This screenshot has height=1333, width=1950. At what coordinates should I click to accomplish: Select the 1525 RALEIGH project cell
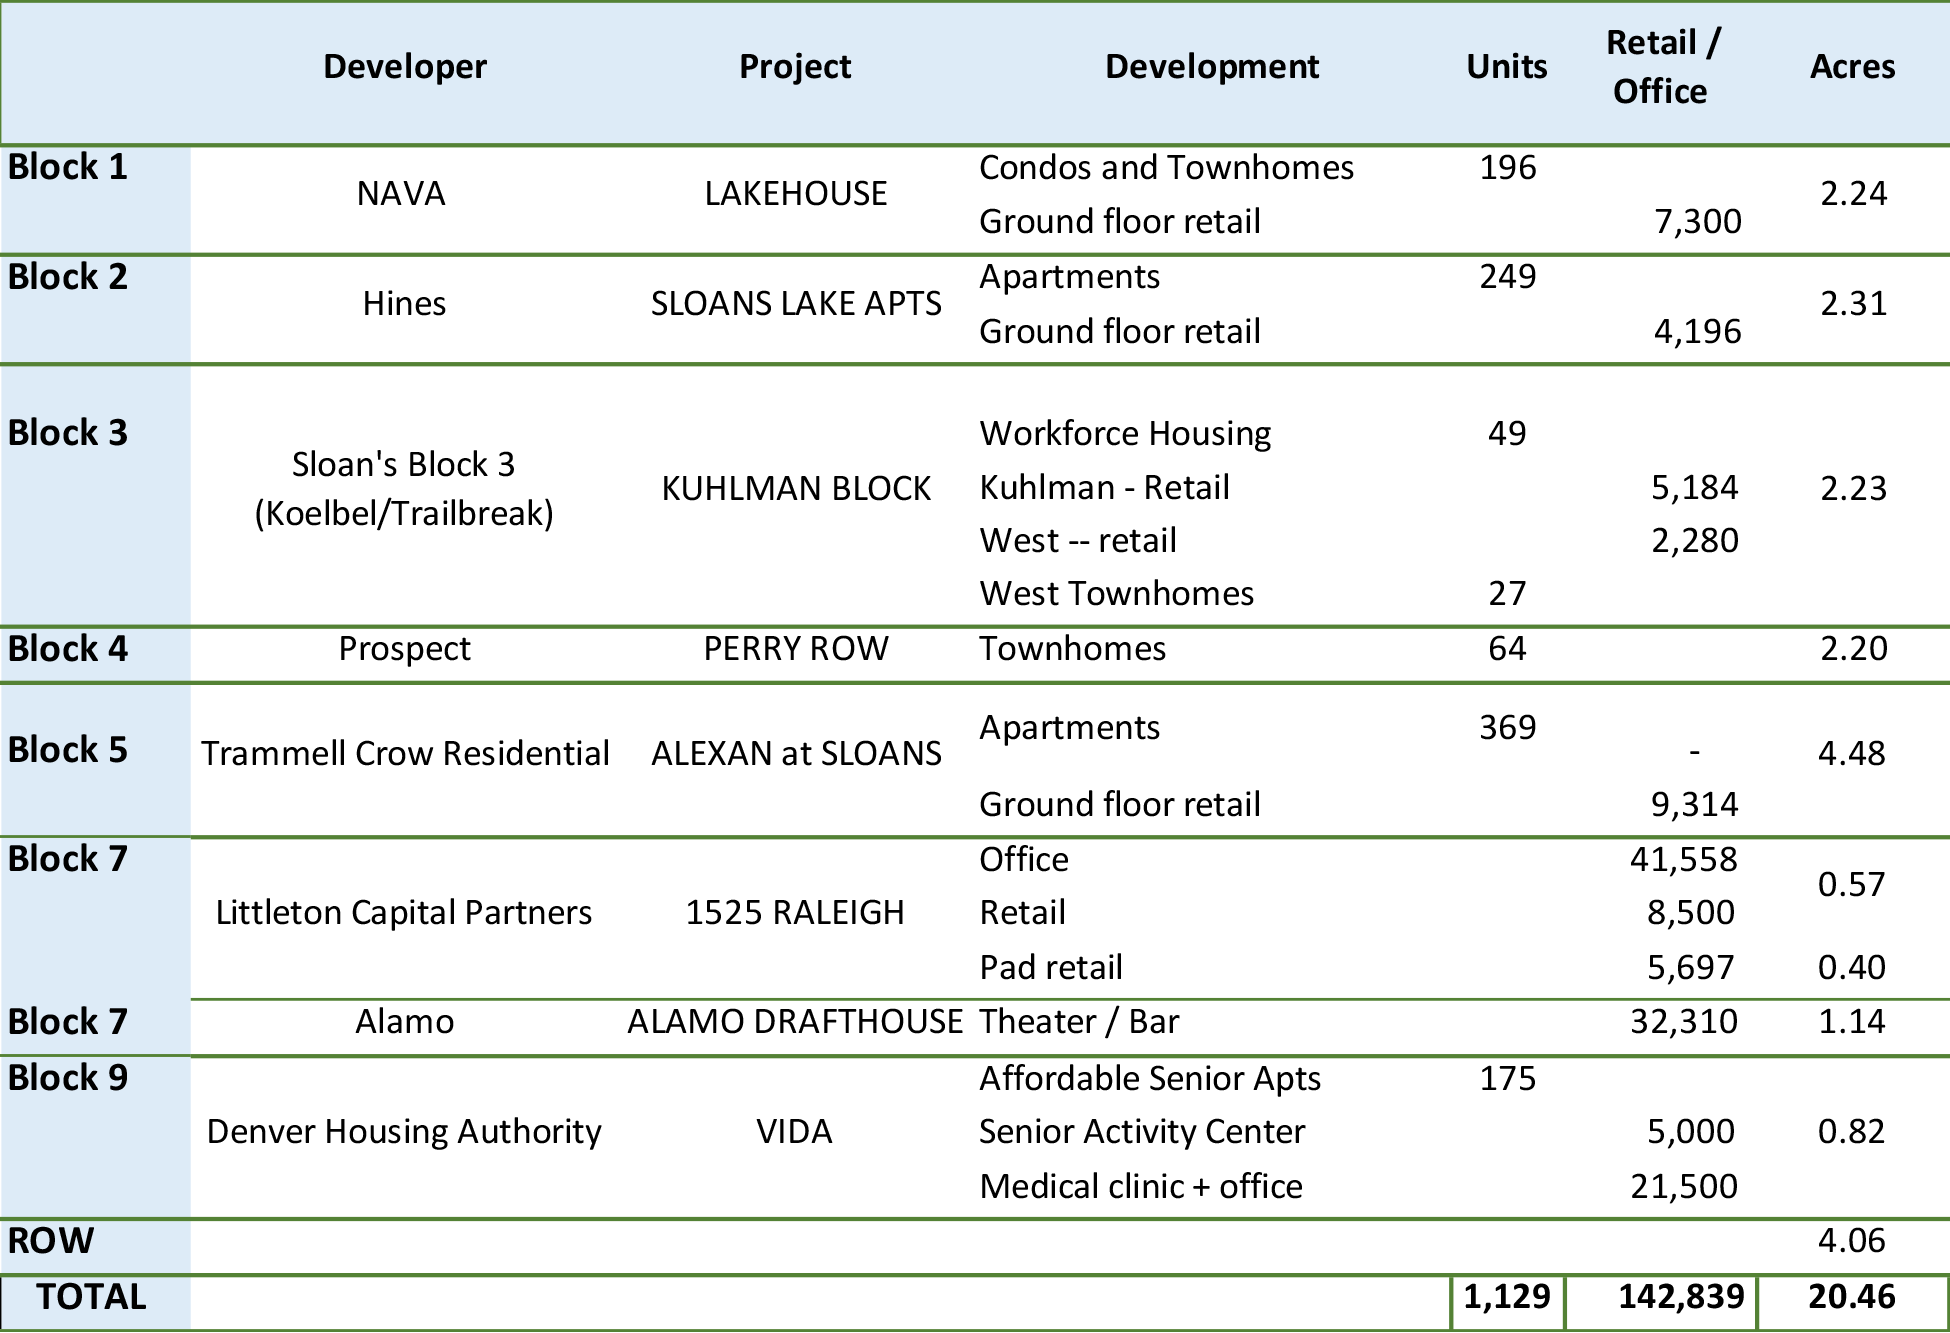click(795, 913)
